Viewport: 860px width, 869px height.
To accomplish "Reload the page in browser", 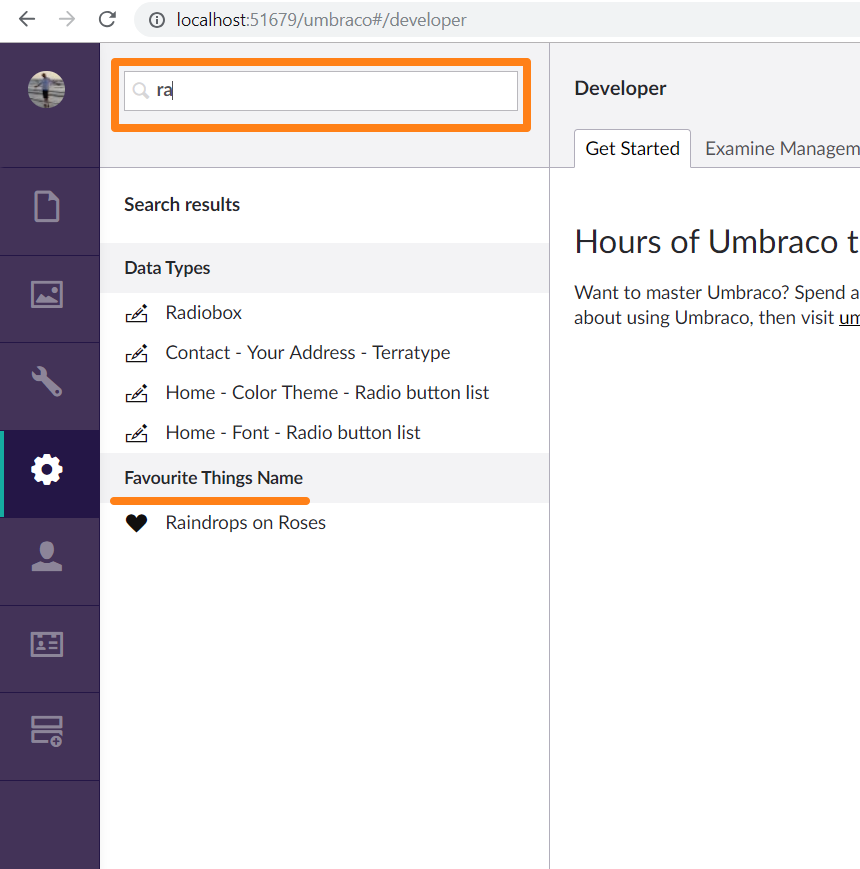I will pos(107,19).
